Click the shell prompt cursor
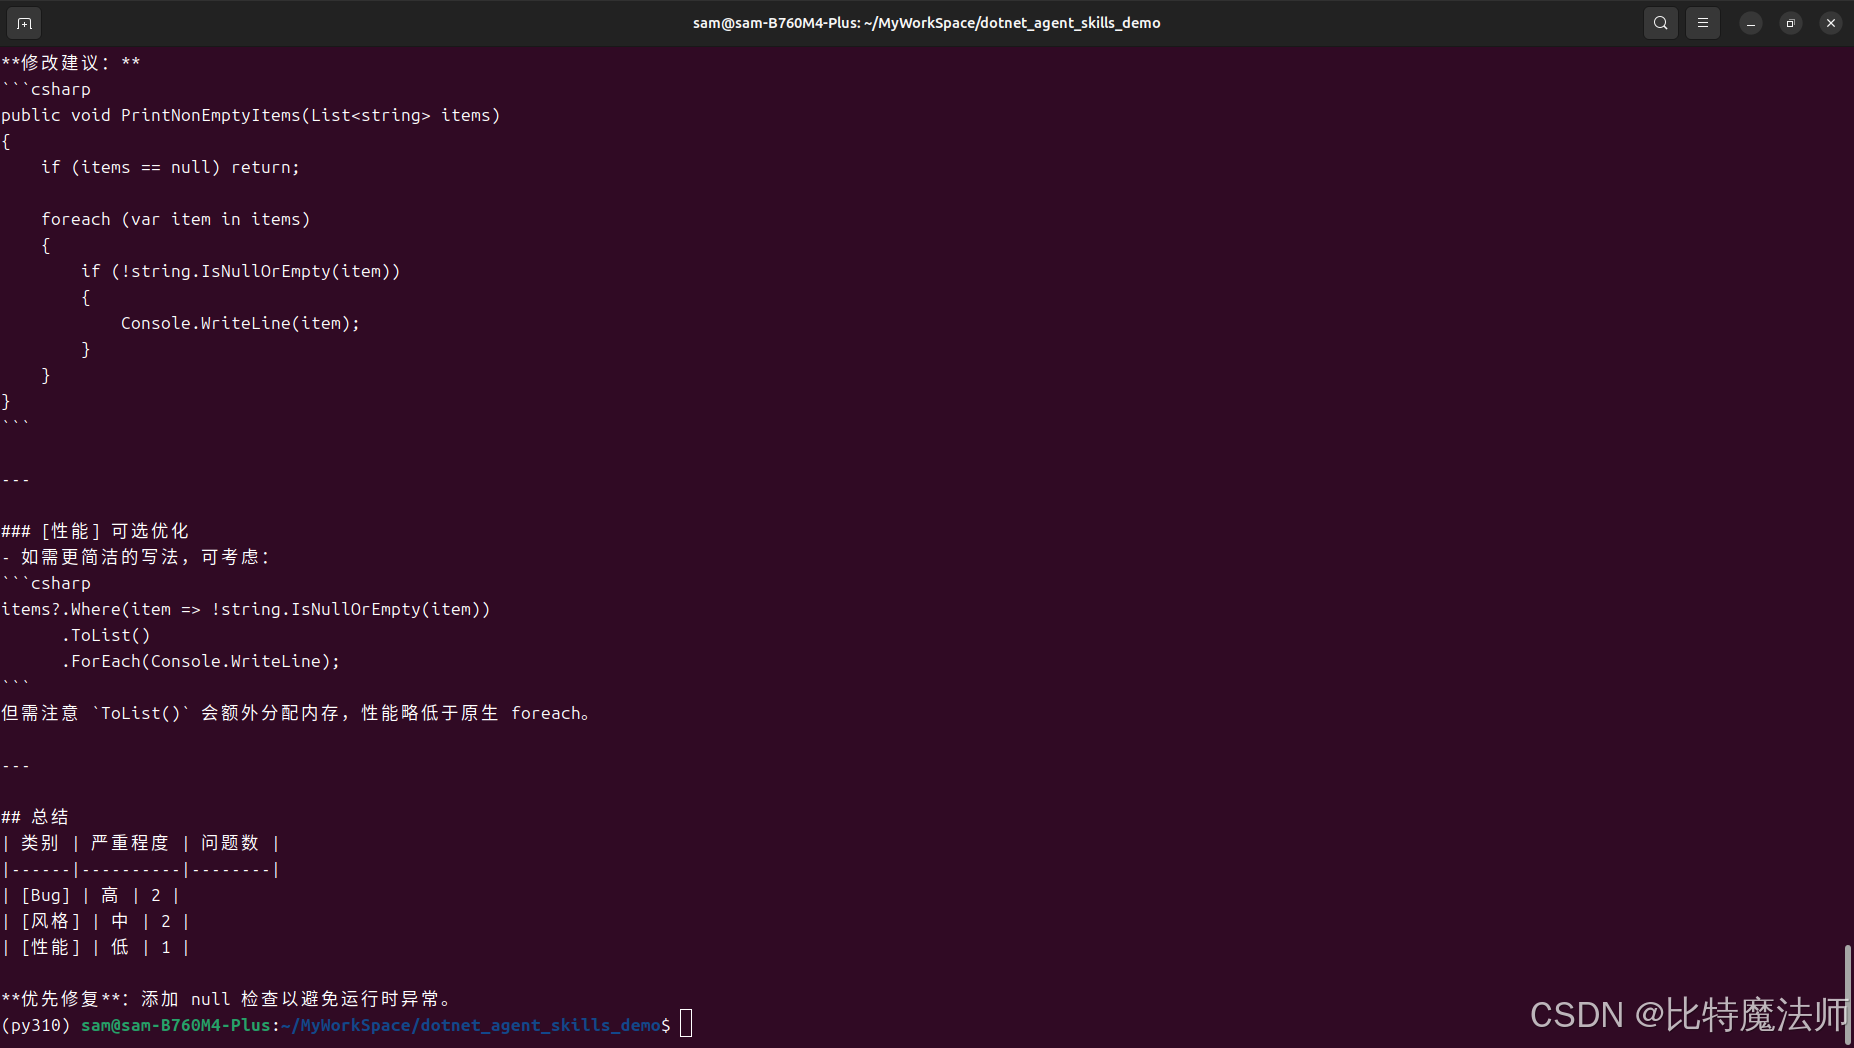The image size is (1854, 1048). click(x=686, y=1024)
